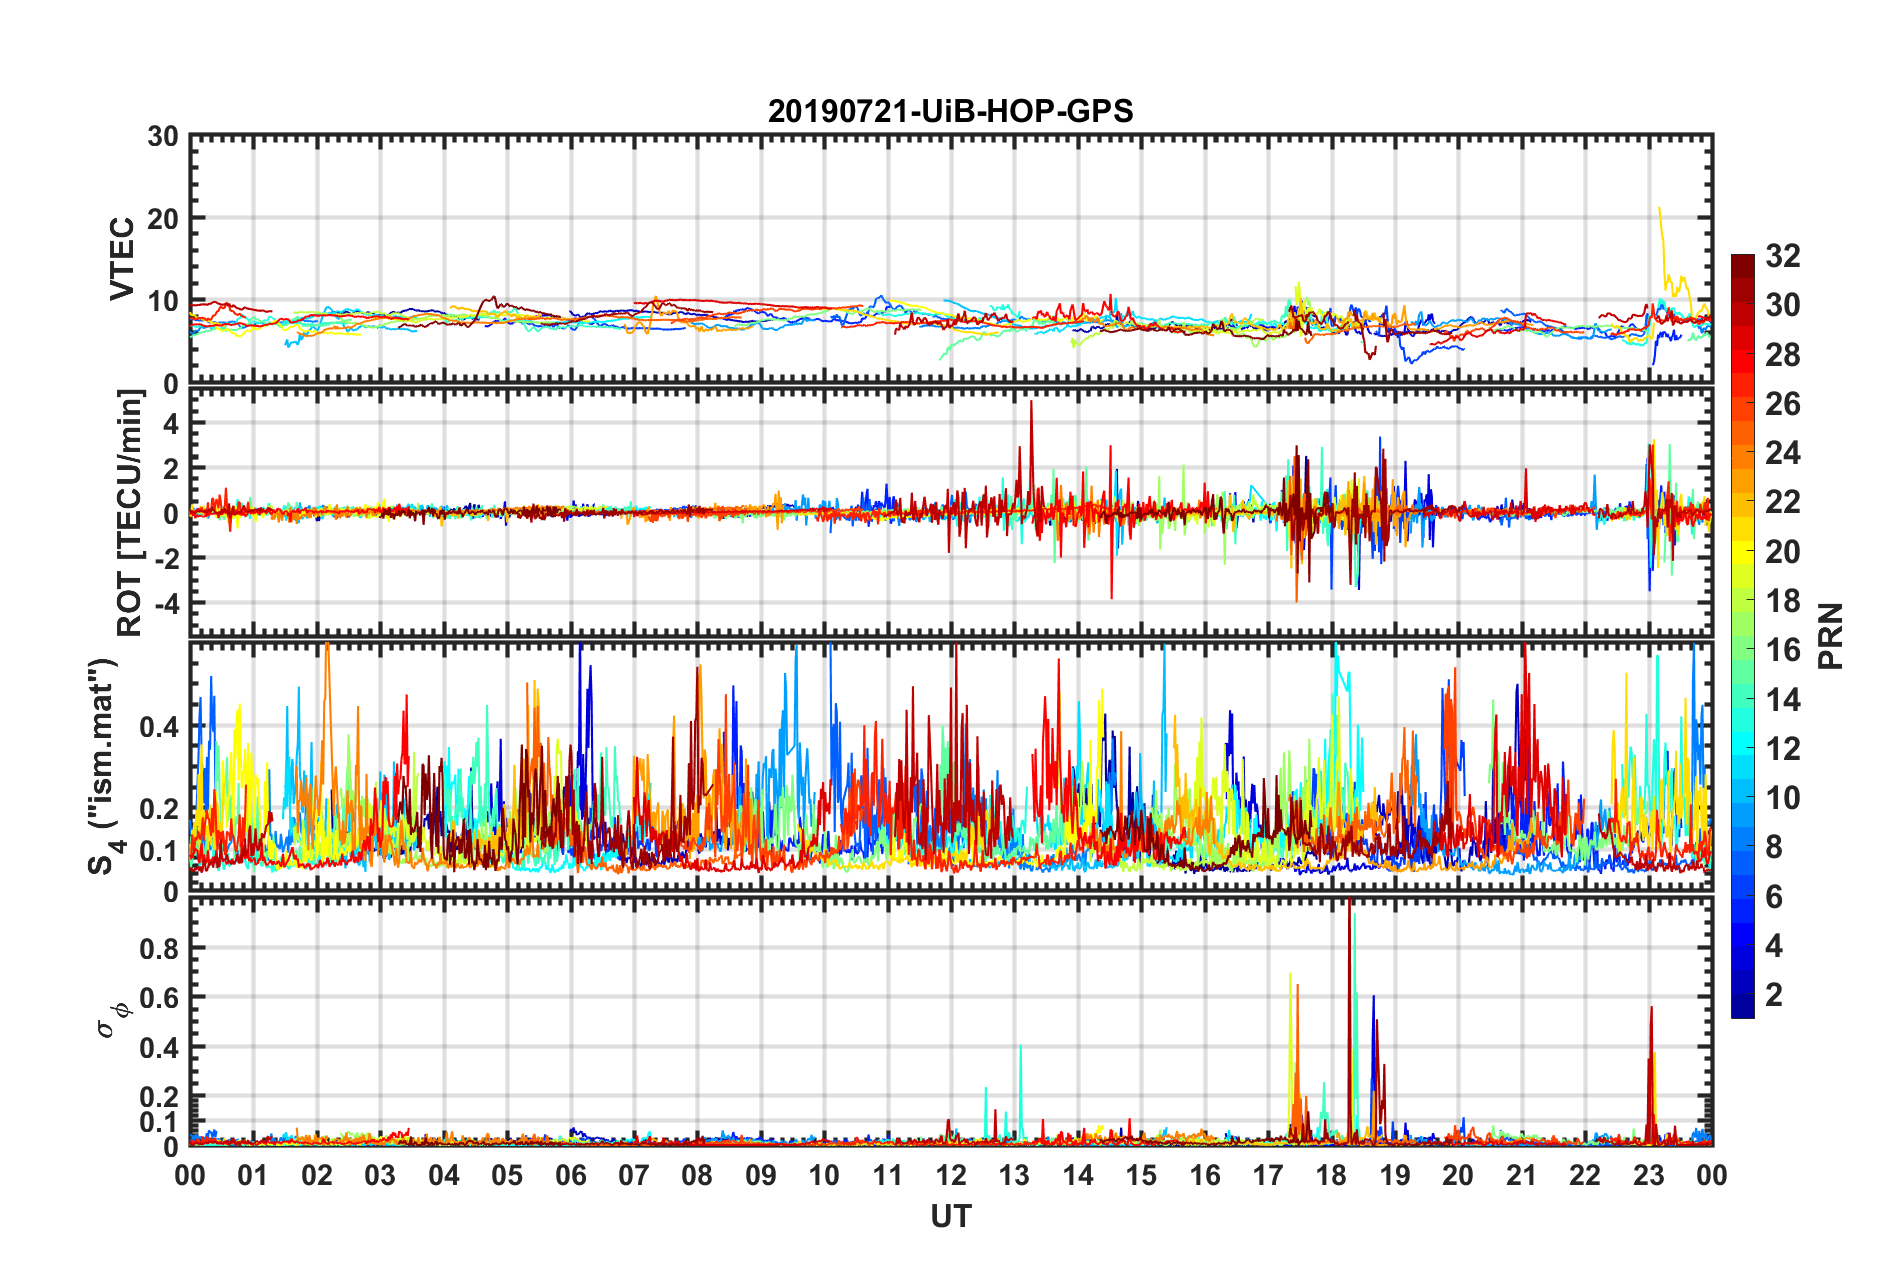Image resolution: width=1902 pixels, height=1272 pixels.
Task: Click PRN colorbar tick label 8
Action: [1774, 847]
